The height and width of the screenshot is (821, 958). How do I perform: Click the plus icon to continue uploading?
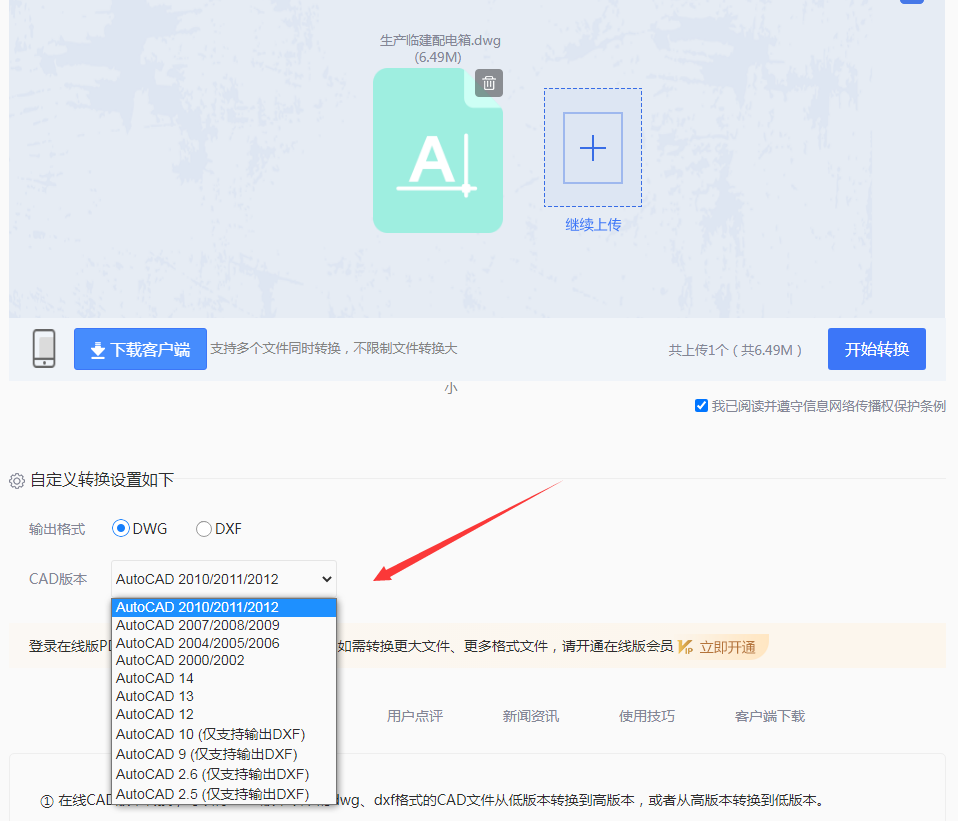(x=592, y=147)
